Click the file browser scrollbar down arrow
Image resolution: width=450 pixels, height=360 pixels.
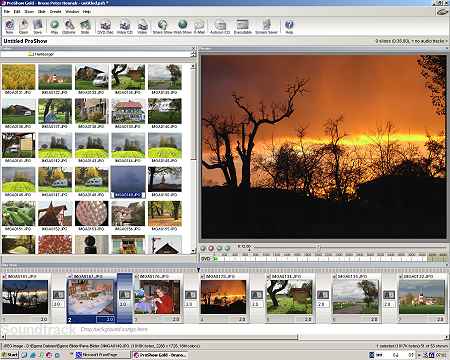click(x=193, y=251)
